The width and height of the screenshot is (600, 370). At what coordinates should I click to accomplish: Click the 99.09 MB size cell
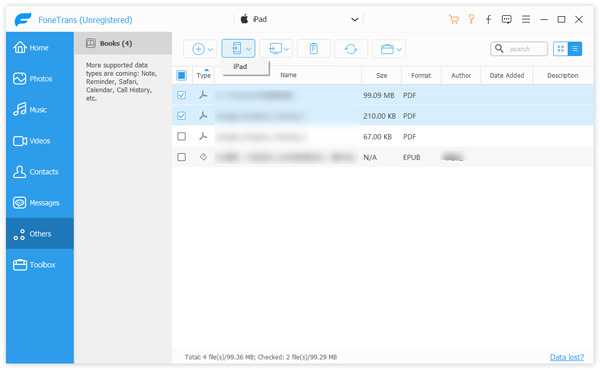coord(378,95)
